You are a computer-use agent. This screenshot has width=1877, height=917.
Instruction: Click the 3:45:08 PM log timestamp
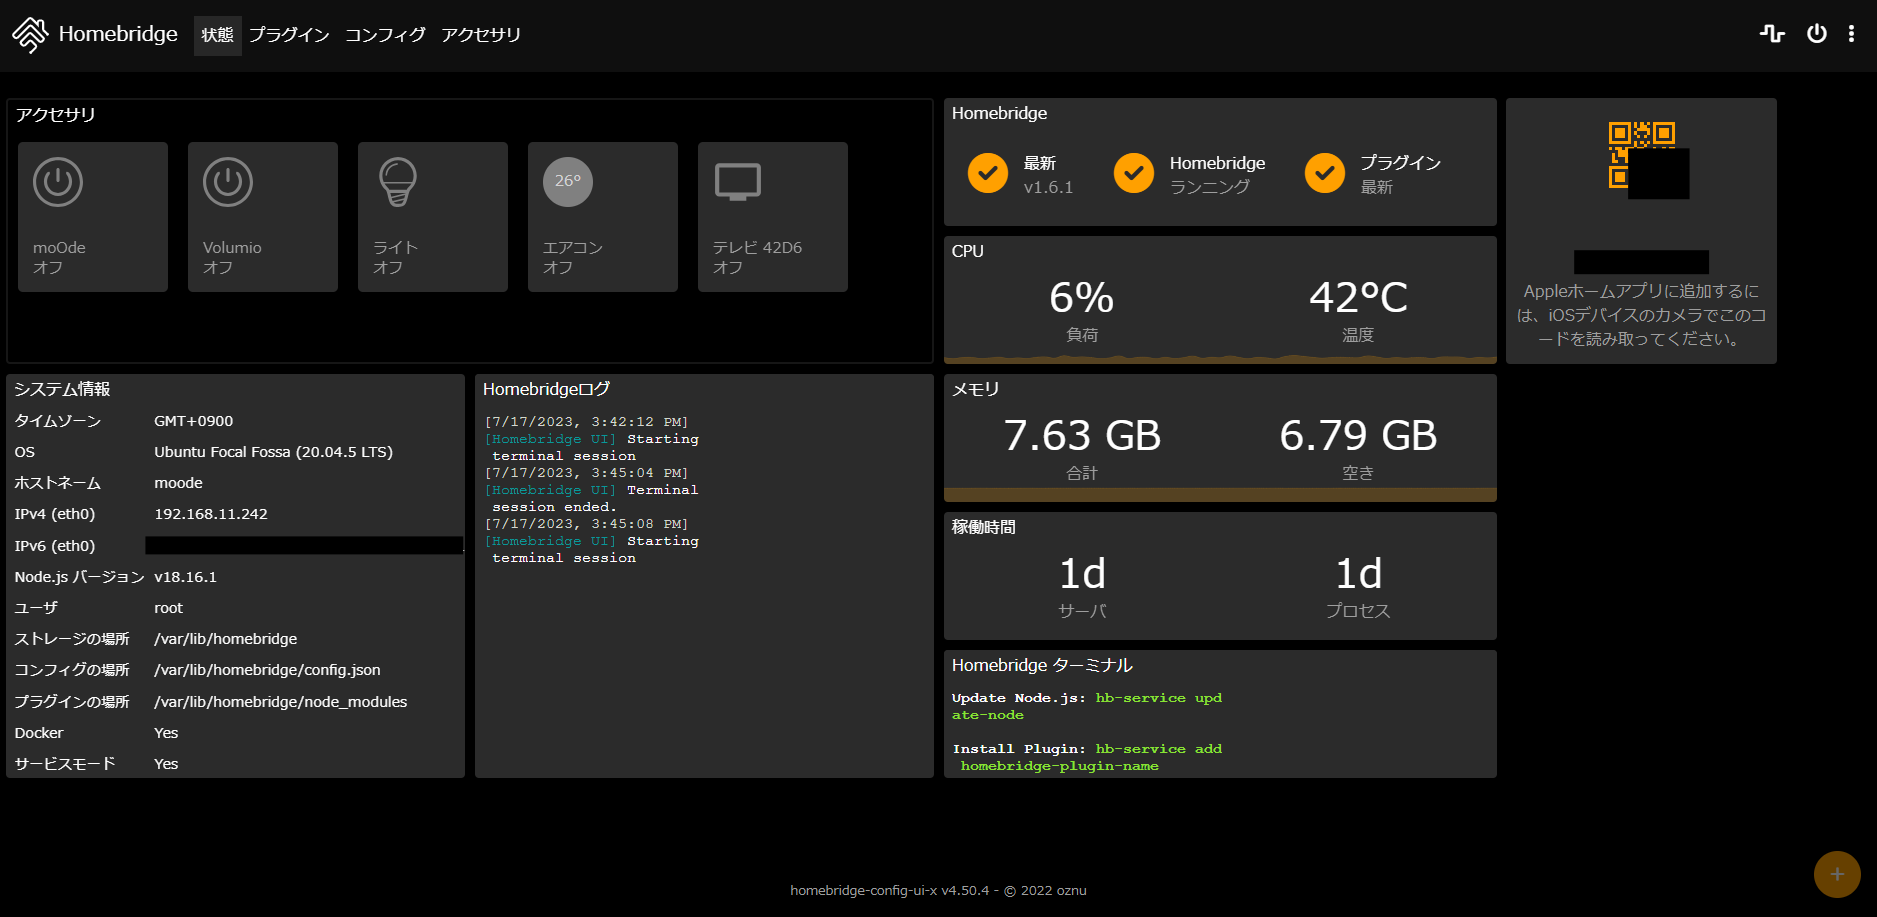[587, 524]
